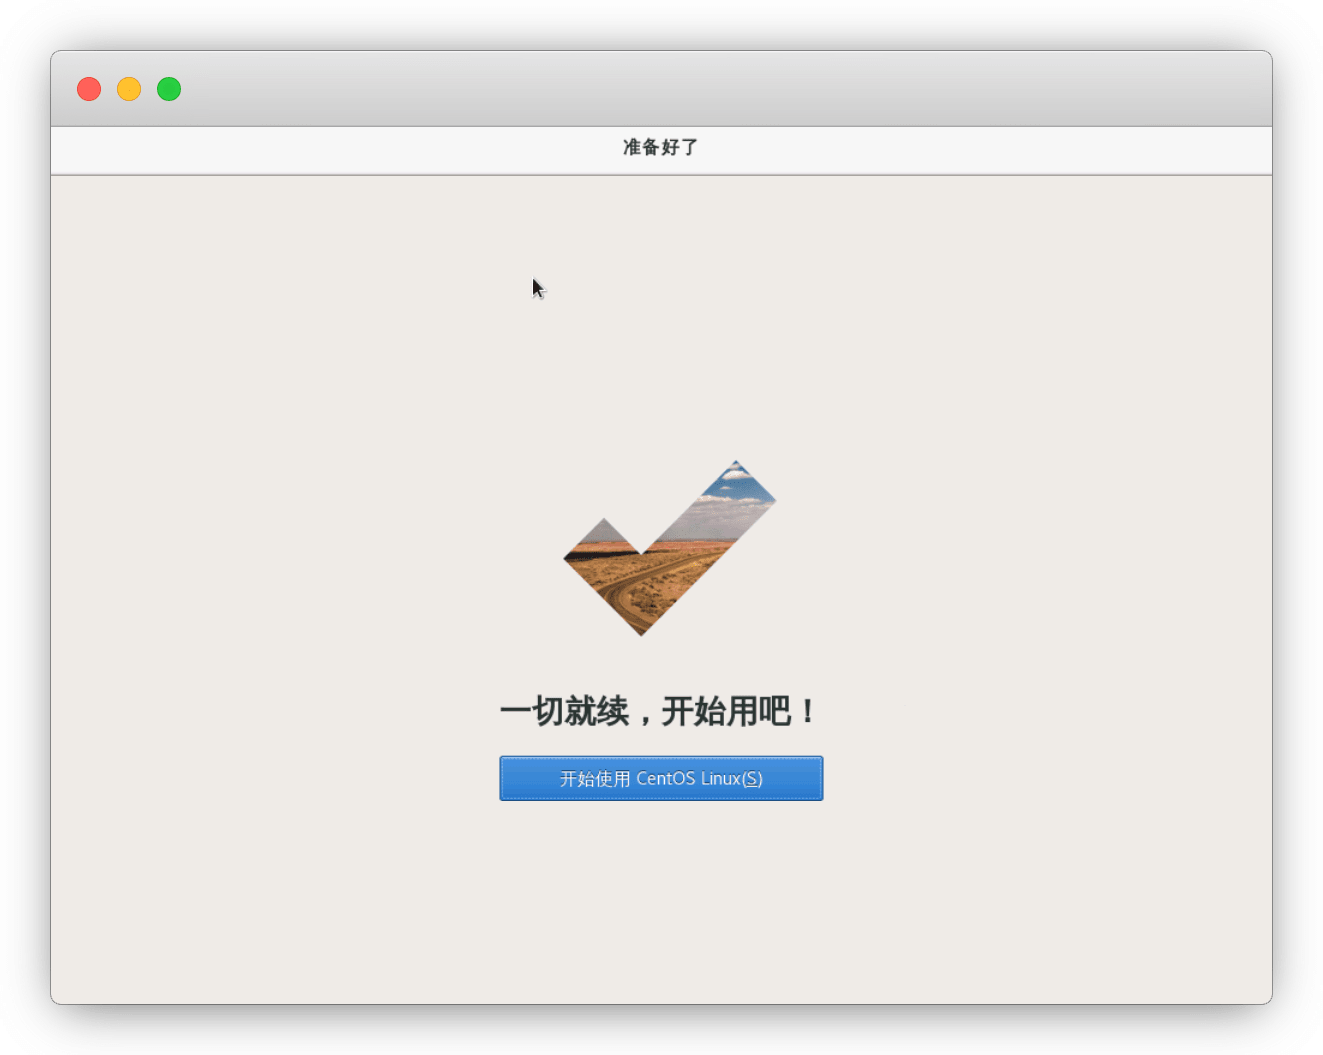The image size is (1323, 1055).
Task: Click the start using CentOS Linux button
Action: coord(661,778)
